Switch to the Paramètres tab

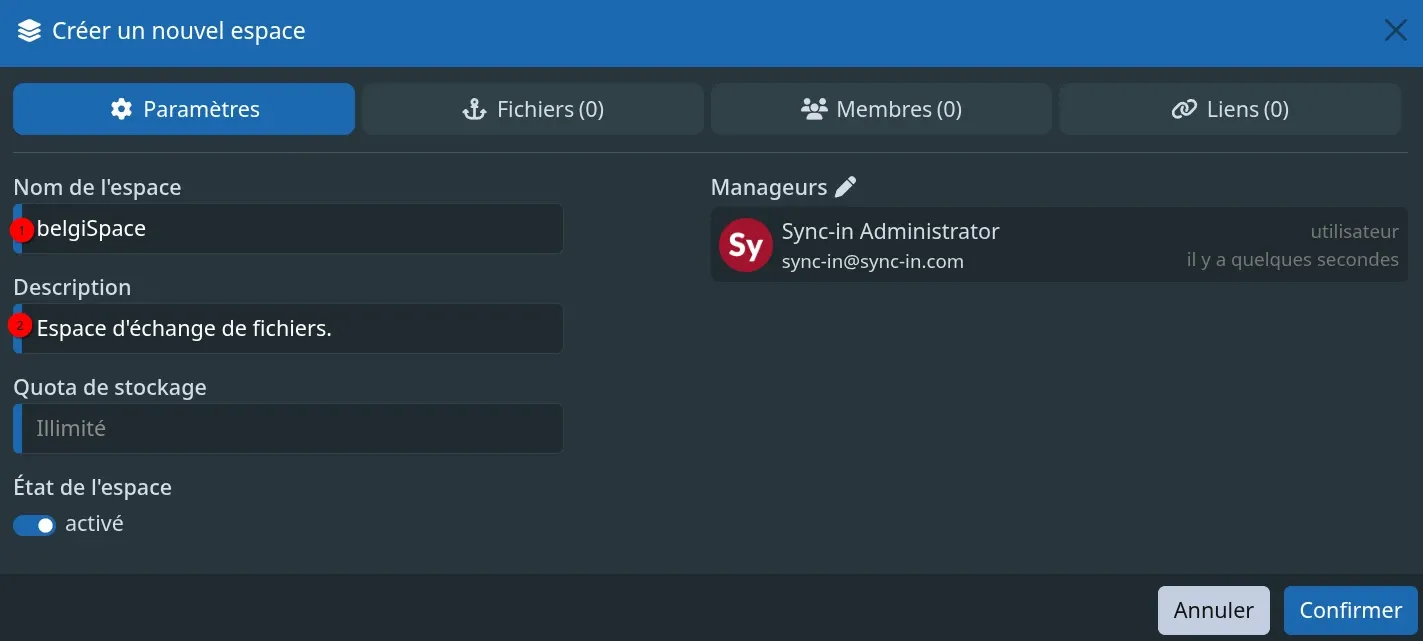(x=184, y=109)
